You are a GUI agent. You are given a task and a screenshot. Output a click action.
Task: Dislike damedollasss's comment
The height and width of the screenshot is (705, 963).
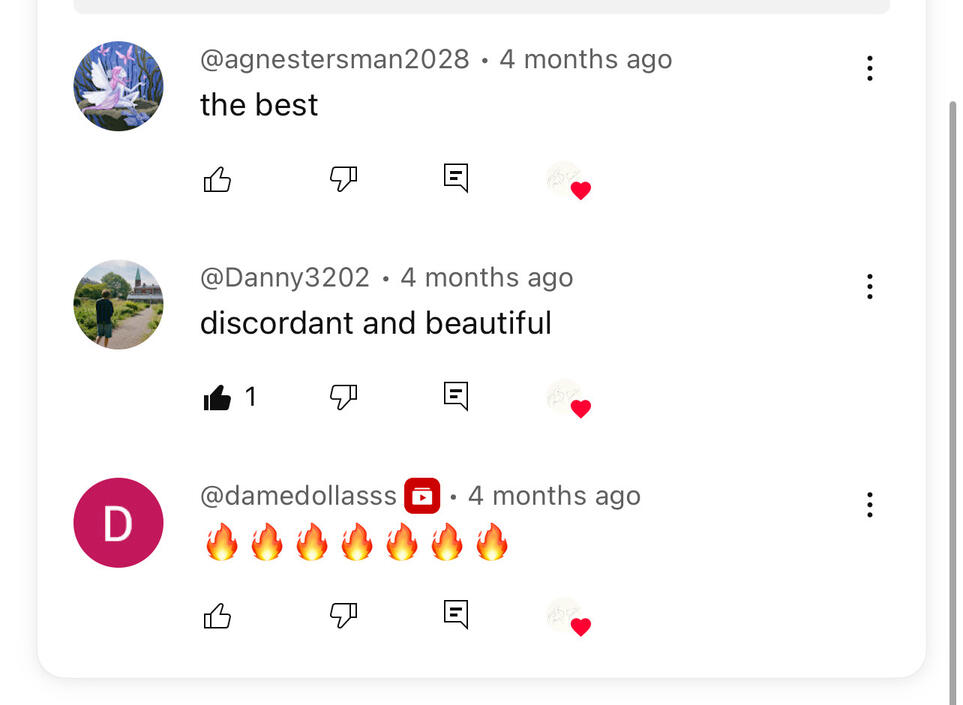click(x=343, y=616)
